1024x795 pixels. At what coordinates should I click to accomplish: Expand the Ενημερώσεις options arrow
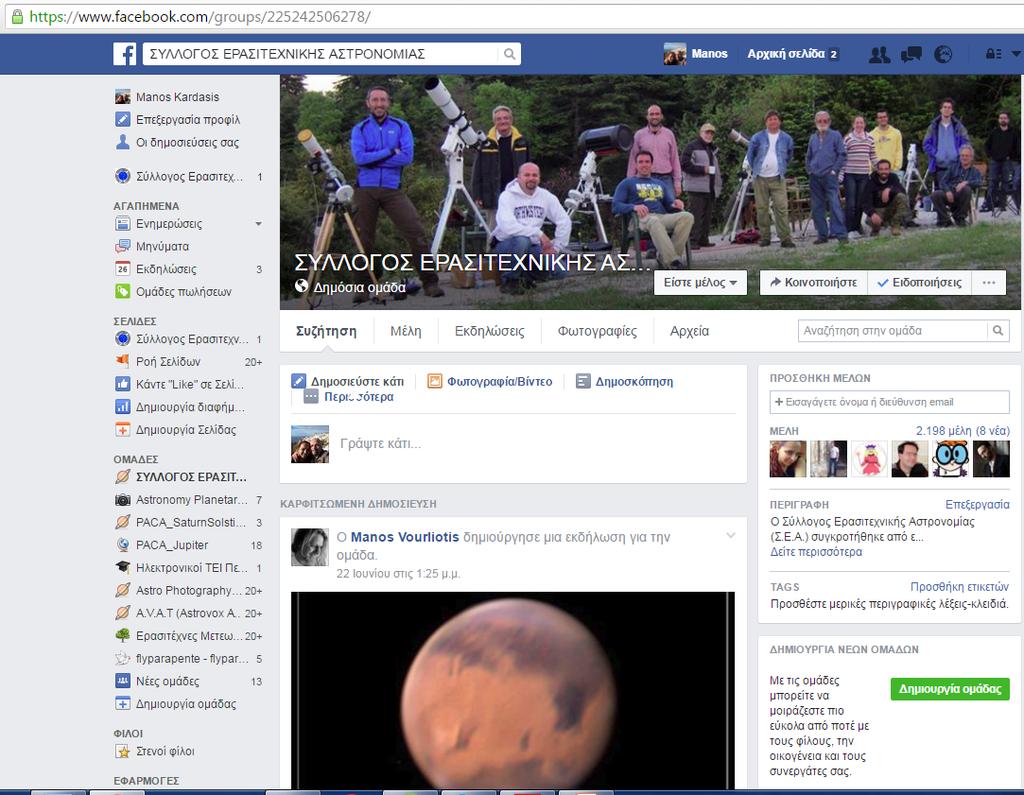click(x=259, y=224)
